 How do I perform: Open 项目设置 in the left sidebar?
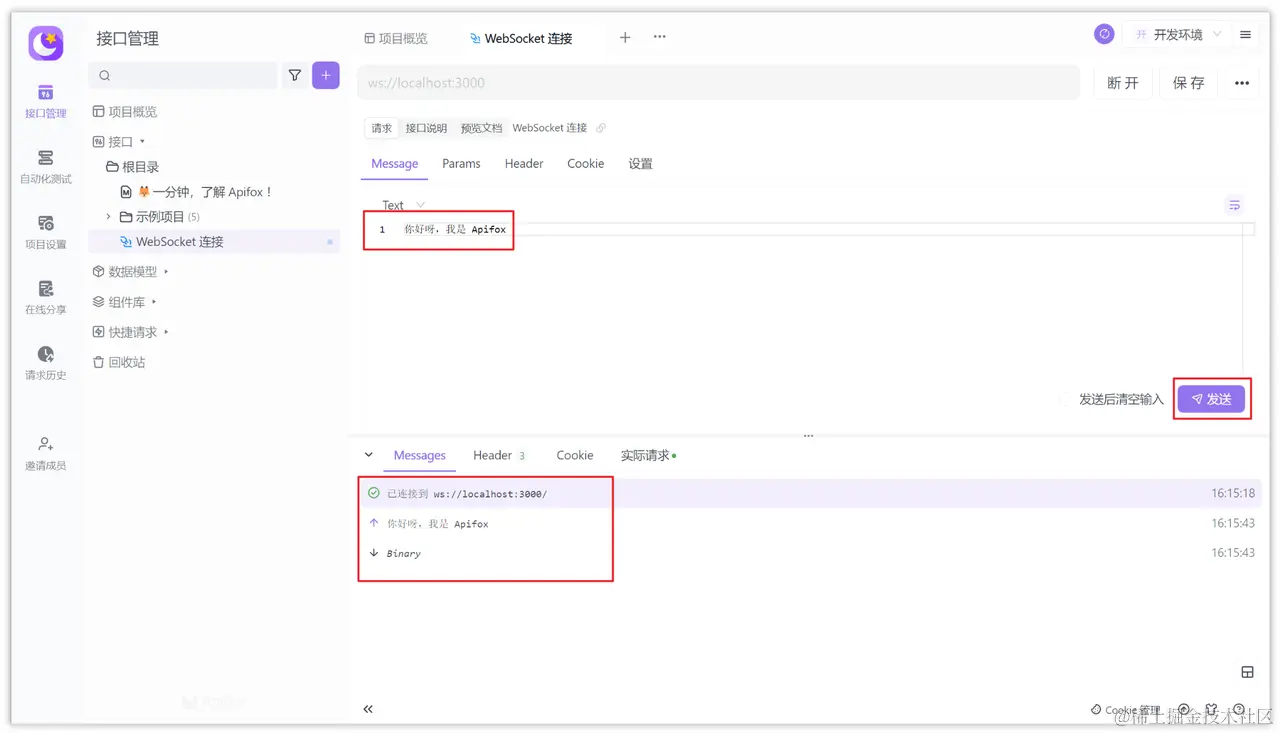[46, 232]
